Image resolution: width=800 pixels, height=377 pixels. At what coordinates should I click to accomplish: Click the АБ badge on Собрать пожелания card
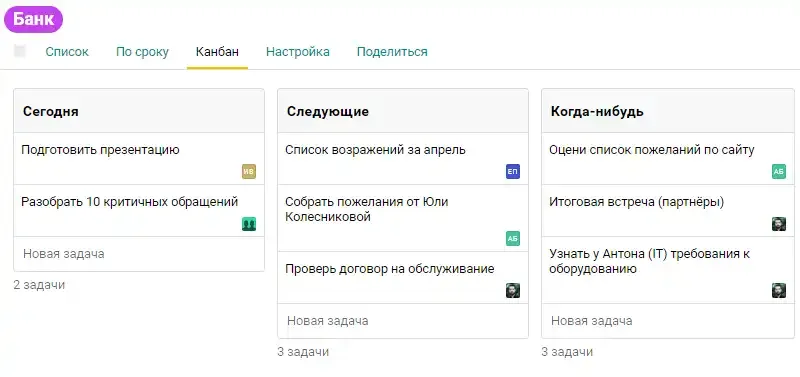click(513, 239)
